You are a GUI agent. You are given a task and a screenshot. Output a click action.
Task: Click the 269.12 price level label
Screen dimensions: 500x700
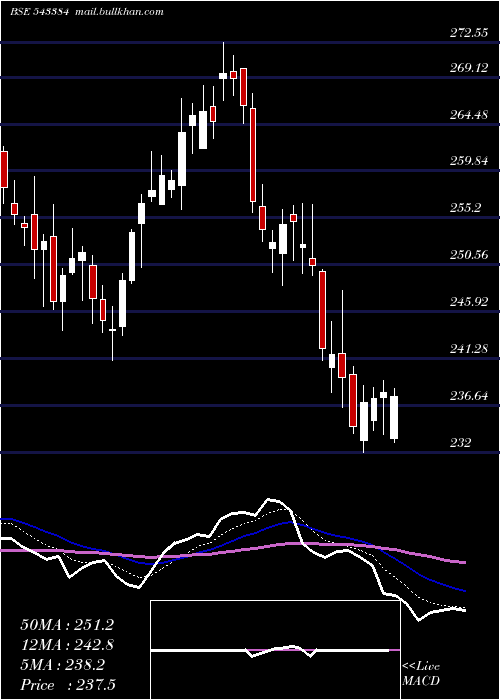tap(469, 68)
